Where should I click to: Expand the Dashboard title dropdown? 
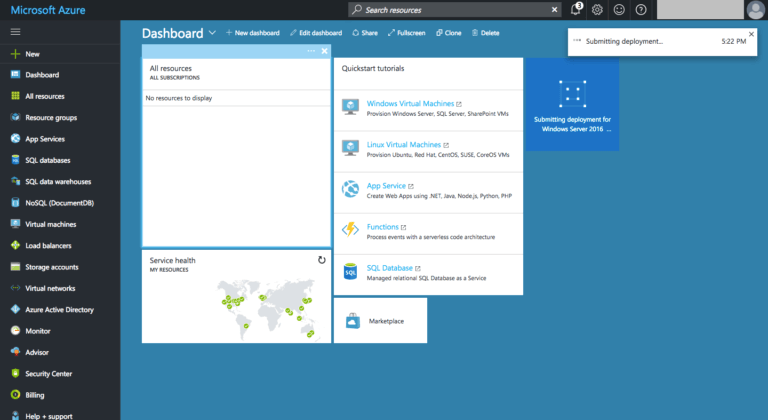click(212, 33)
